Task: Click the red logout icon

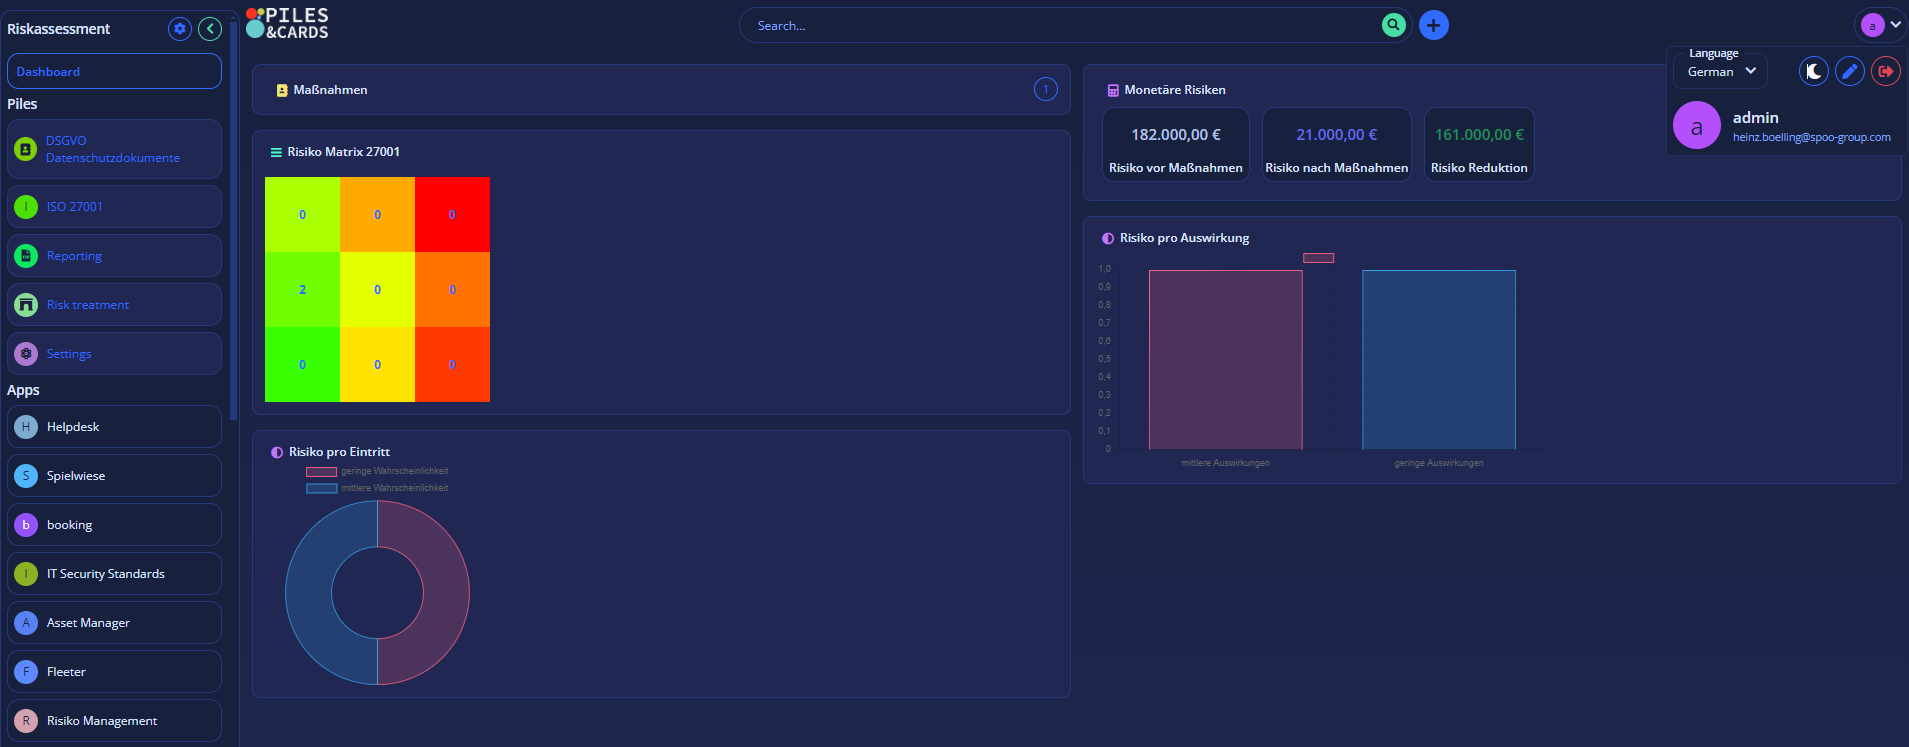Action: pos(1885,71)
